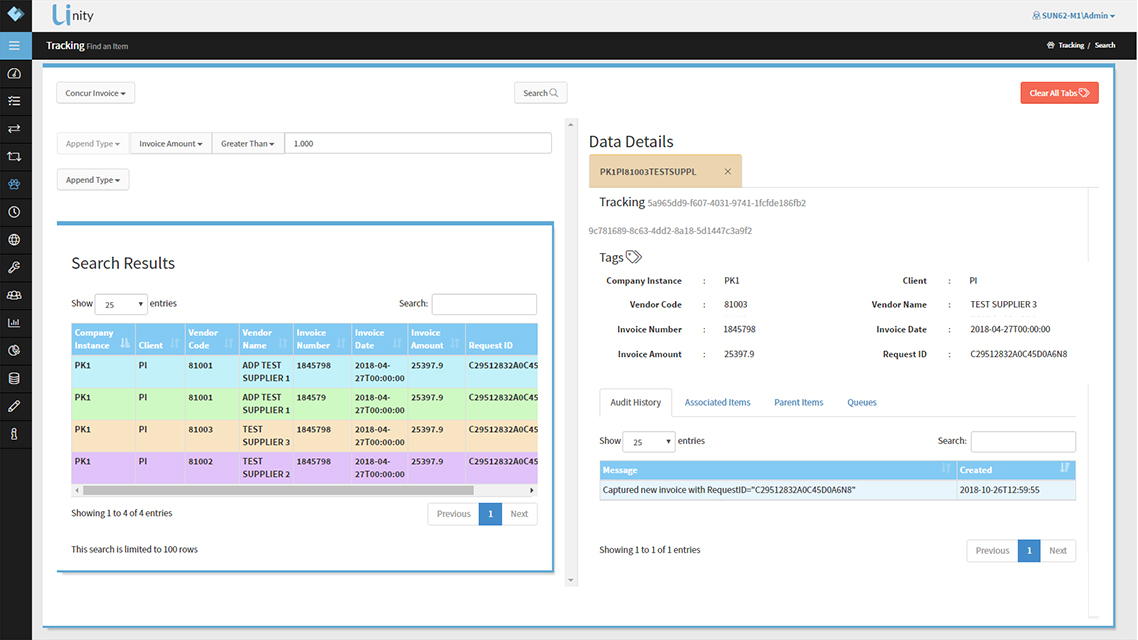Click the database icon in sidebar
1138x640 pixels.
(15, 378)
